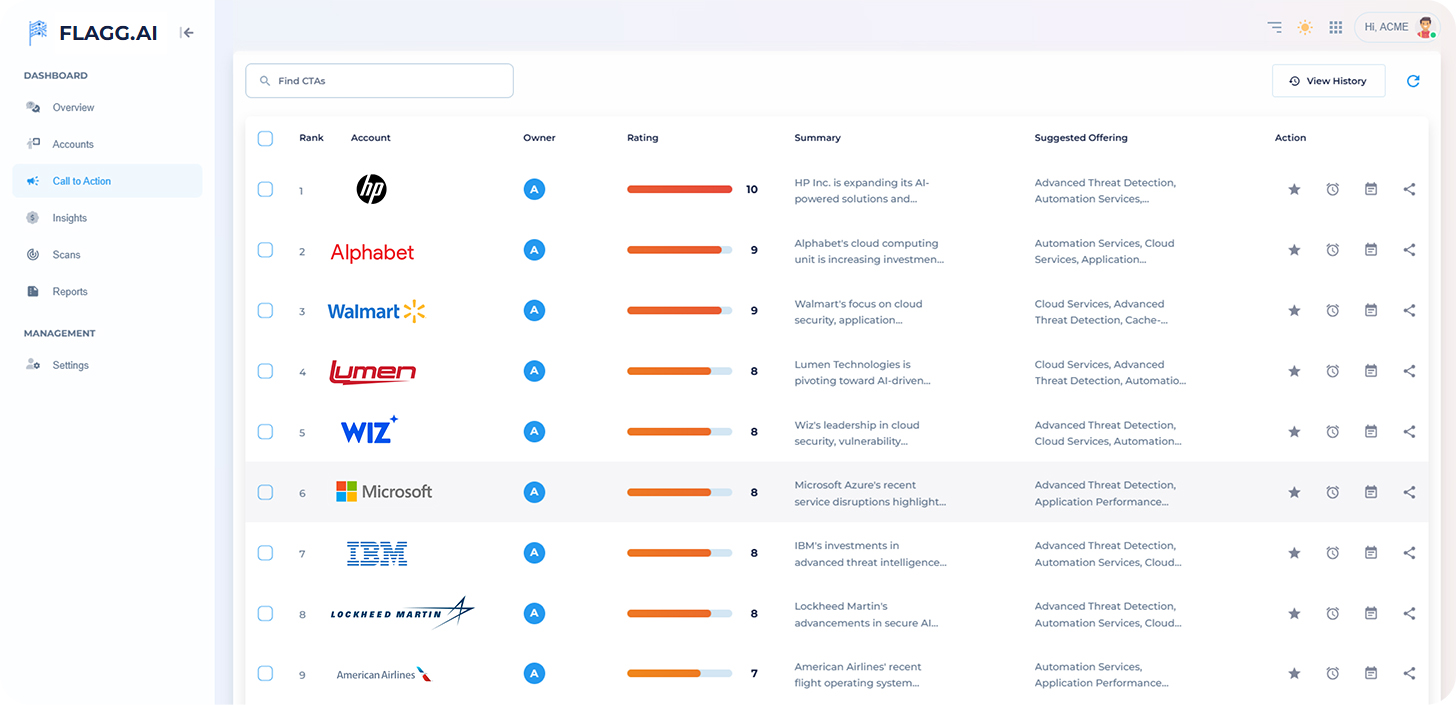
Task: Check the Alphabet row checkbox
Action: click(265, 250)
